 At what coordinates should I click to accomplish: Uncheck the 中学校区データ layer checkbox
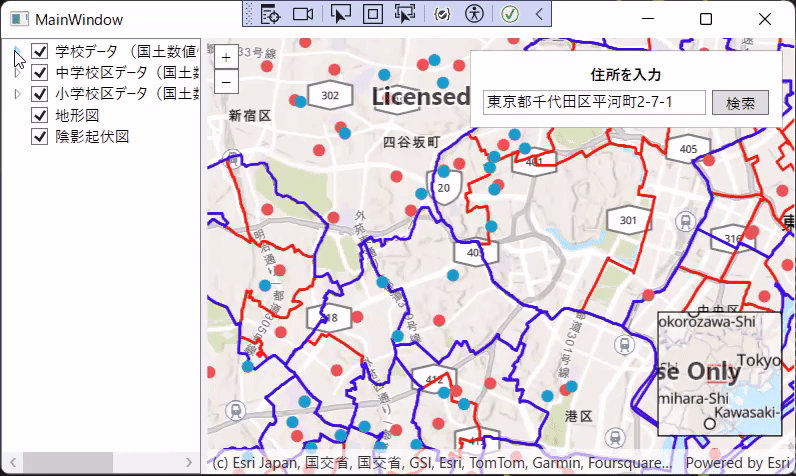pos(40,72)
